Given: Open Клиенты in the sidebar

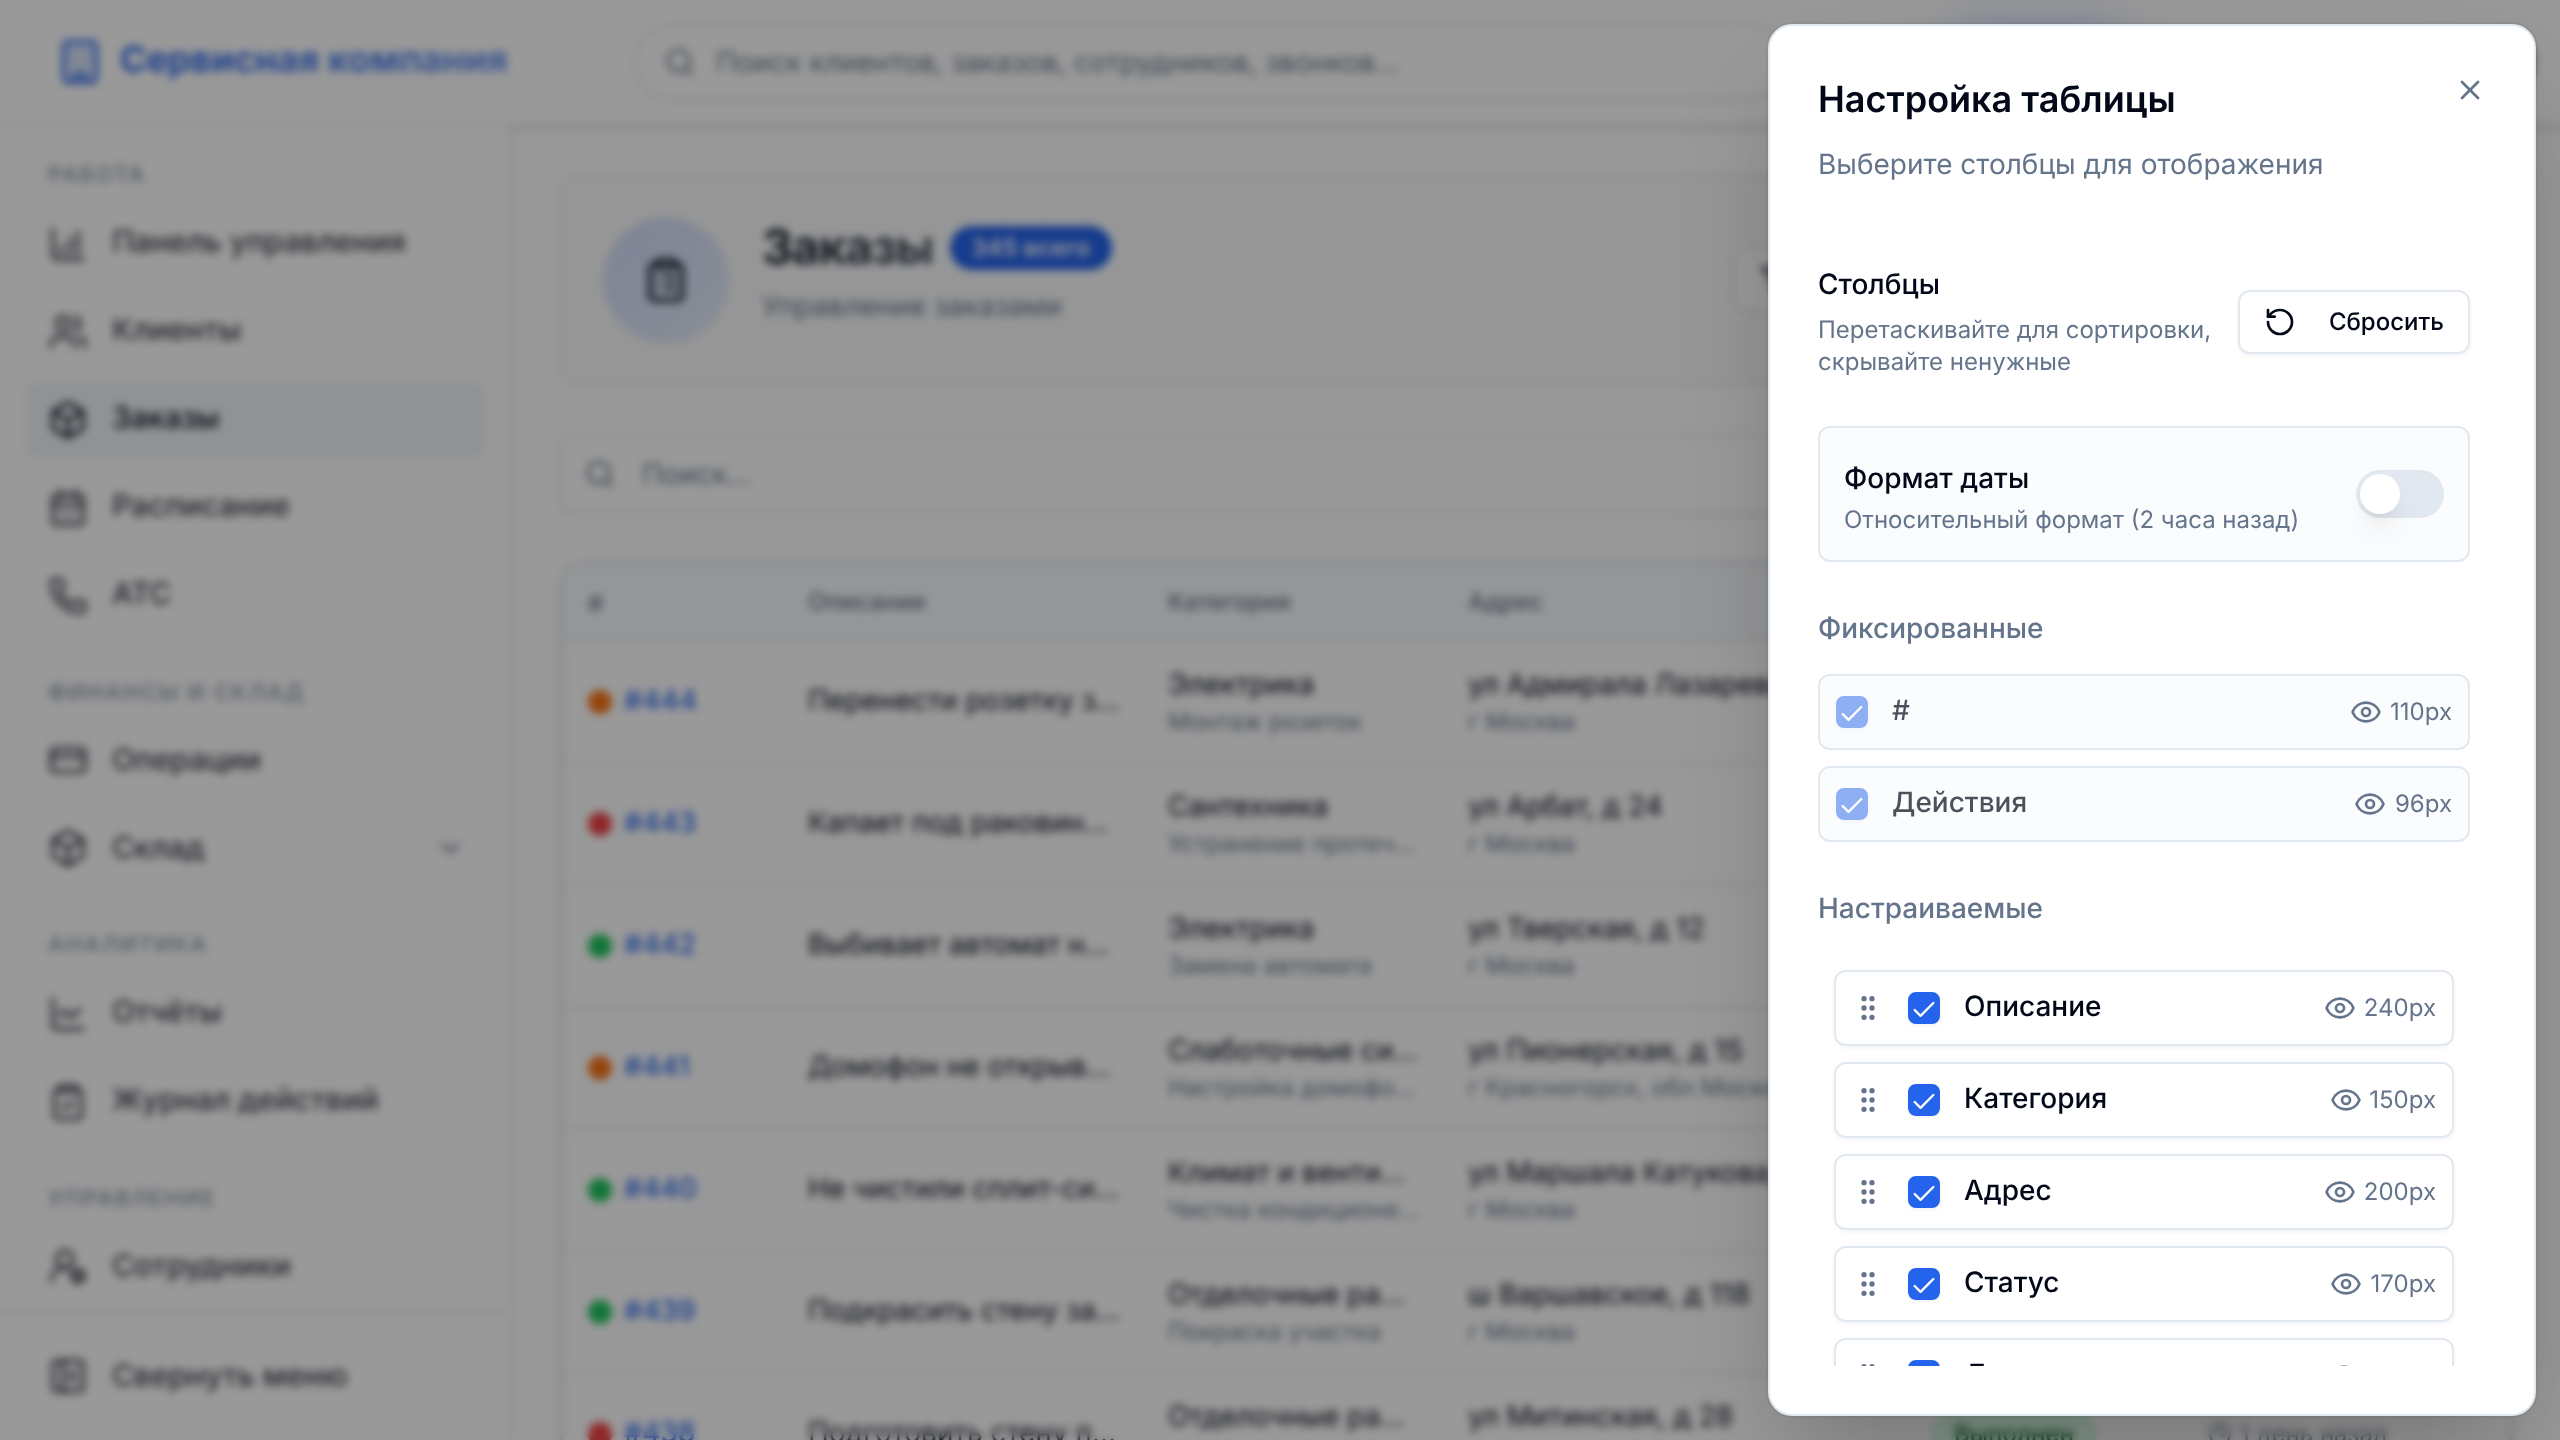Looking at the screenshot, I should coord(256,331).
